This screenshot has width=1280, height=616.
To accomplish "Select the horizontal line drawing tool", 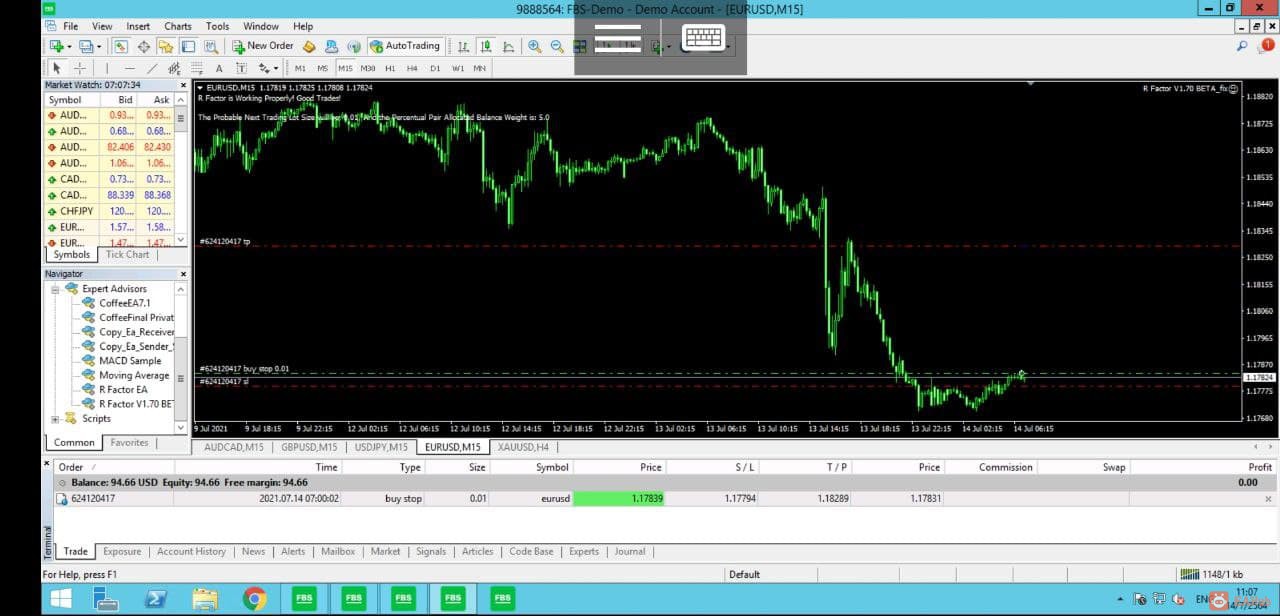I will tap(128, 68).
